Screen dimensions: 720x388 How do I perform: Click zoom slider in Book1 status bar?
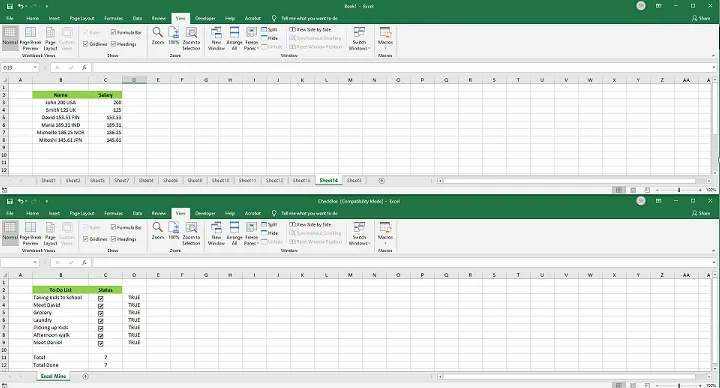(679, 190)
